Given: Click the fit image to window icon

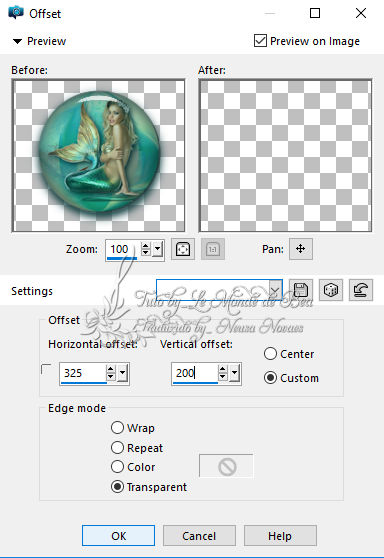Looking at the screenshot, I should [183, 249].
